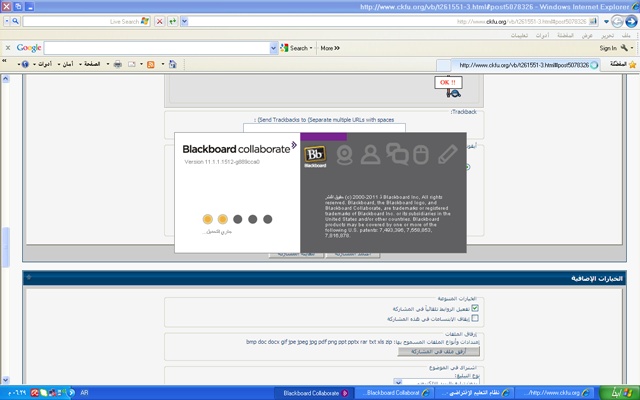Open the الصفحة (Page) command bar dropdown
Viewport: 640px width, 400px height.
(89, 64)
